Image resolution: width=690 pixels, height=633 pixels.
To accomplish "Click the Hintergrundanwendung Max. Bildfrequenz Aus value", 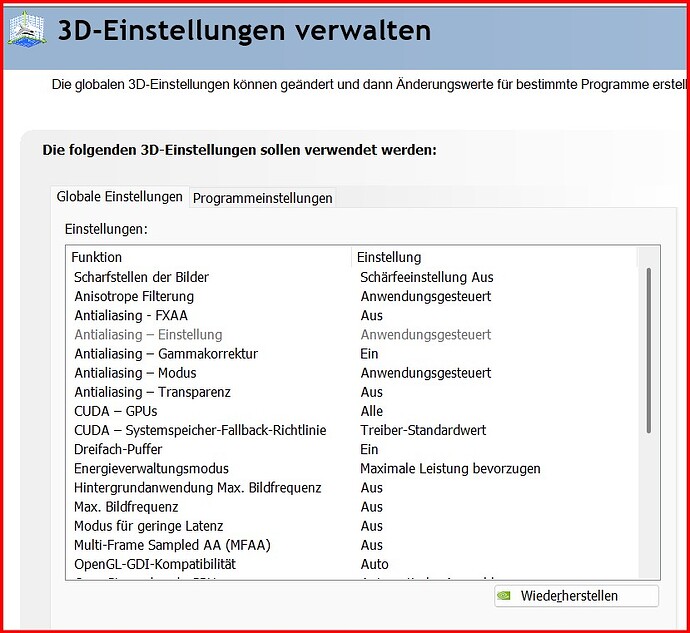I will [371, 488].
